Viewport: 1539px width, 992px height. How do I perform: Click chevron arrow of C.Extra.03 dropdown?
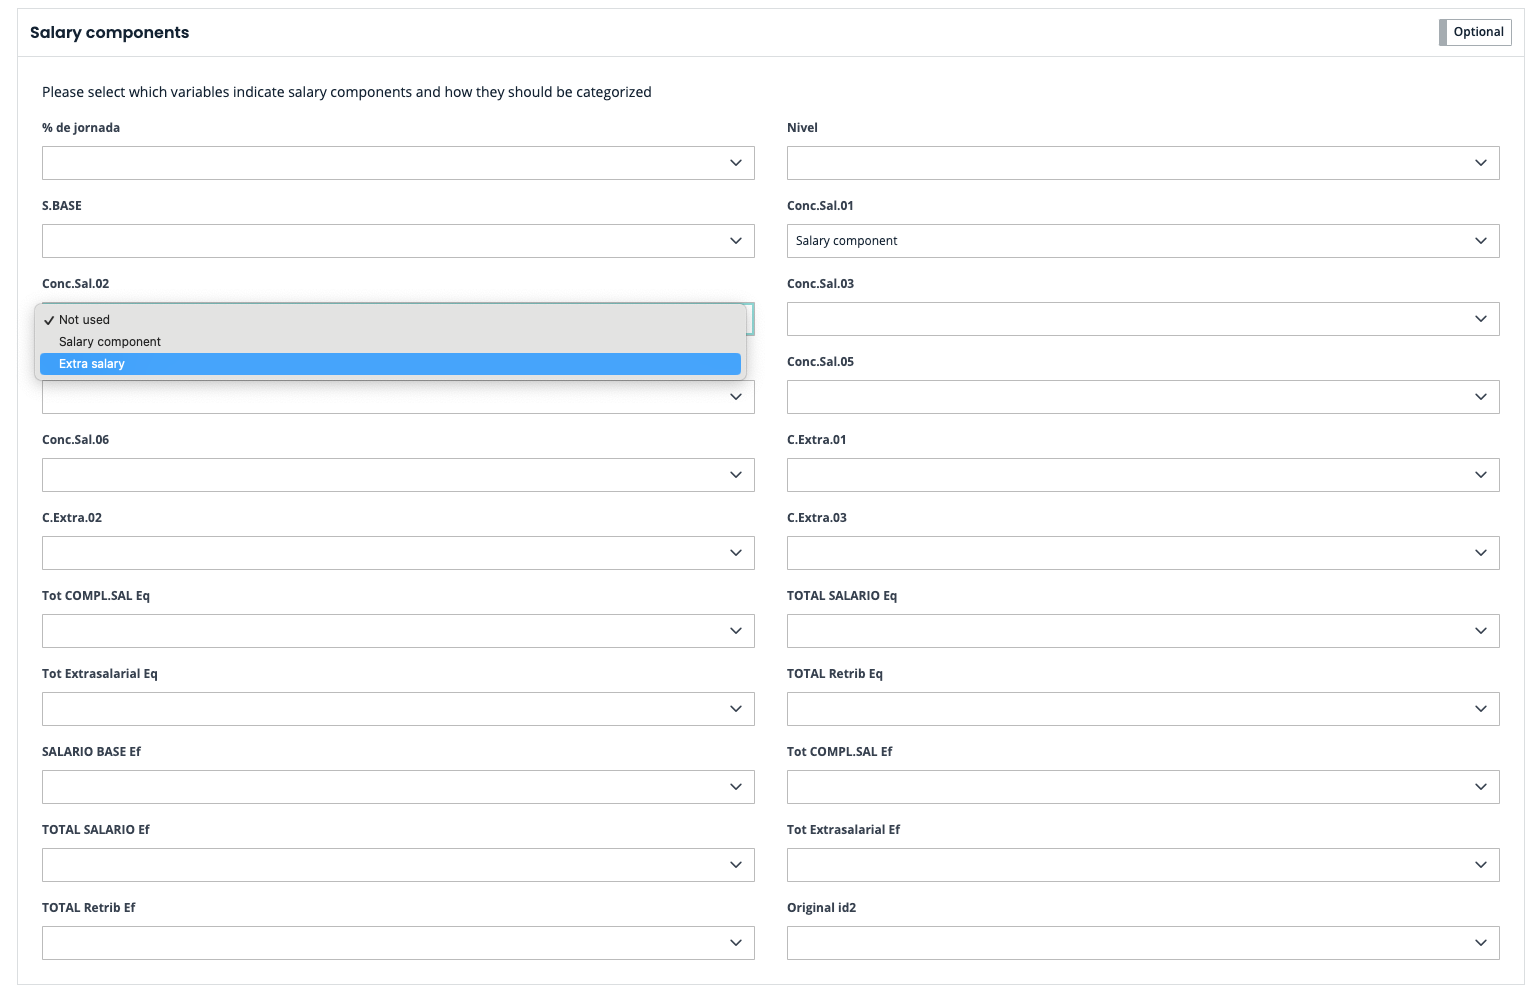[x=1480, y=553]
